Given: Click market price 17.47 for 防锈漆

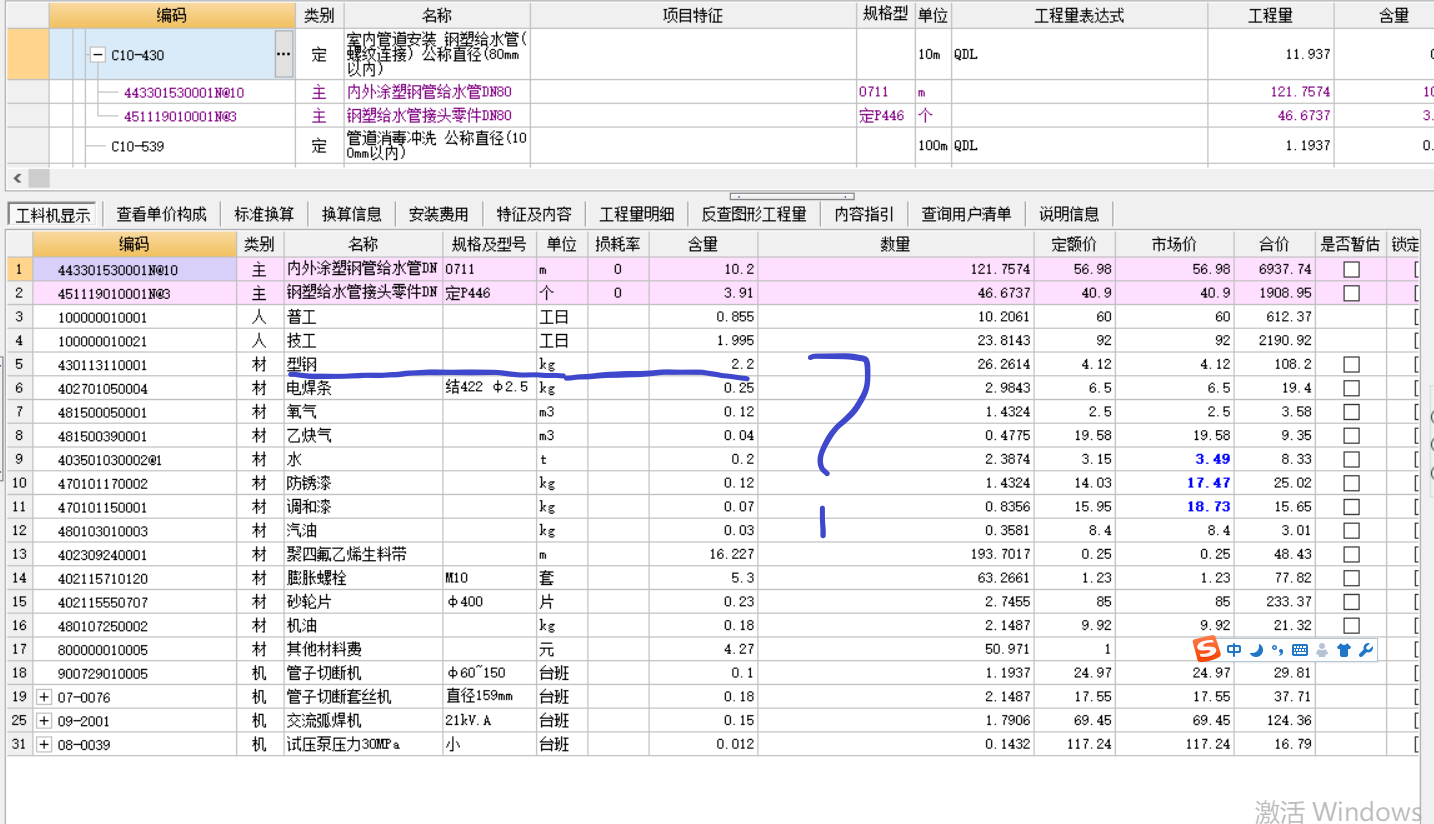Looking at the screenshot, I should (1174, 483).
